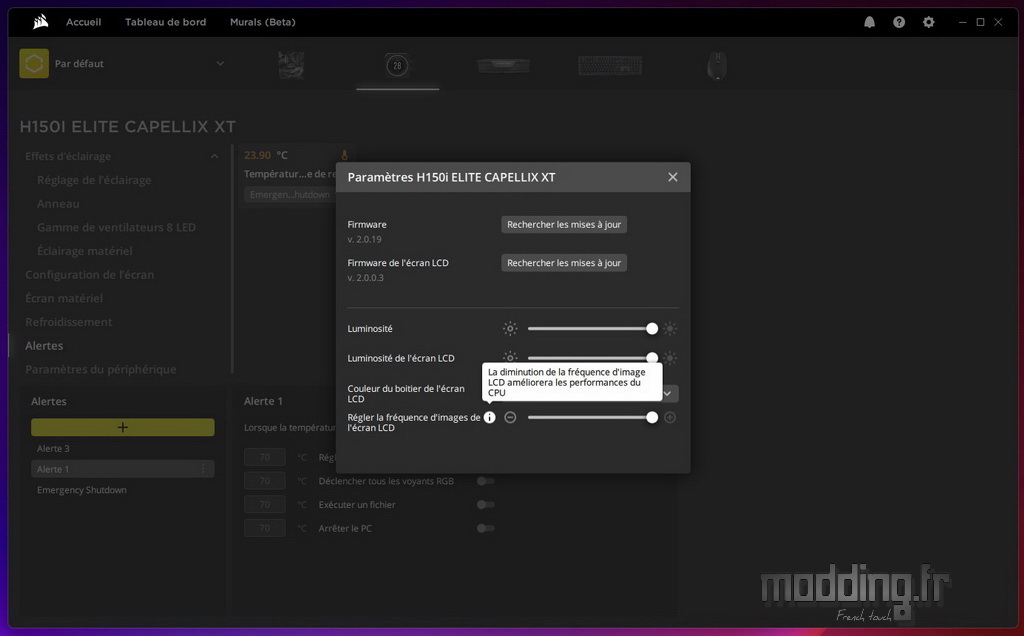Click the Corsair sails logo

[x=40, y=22]
